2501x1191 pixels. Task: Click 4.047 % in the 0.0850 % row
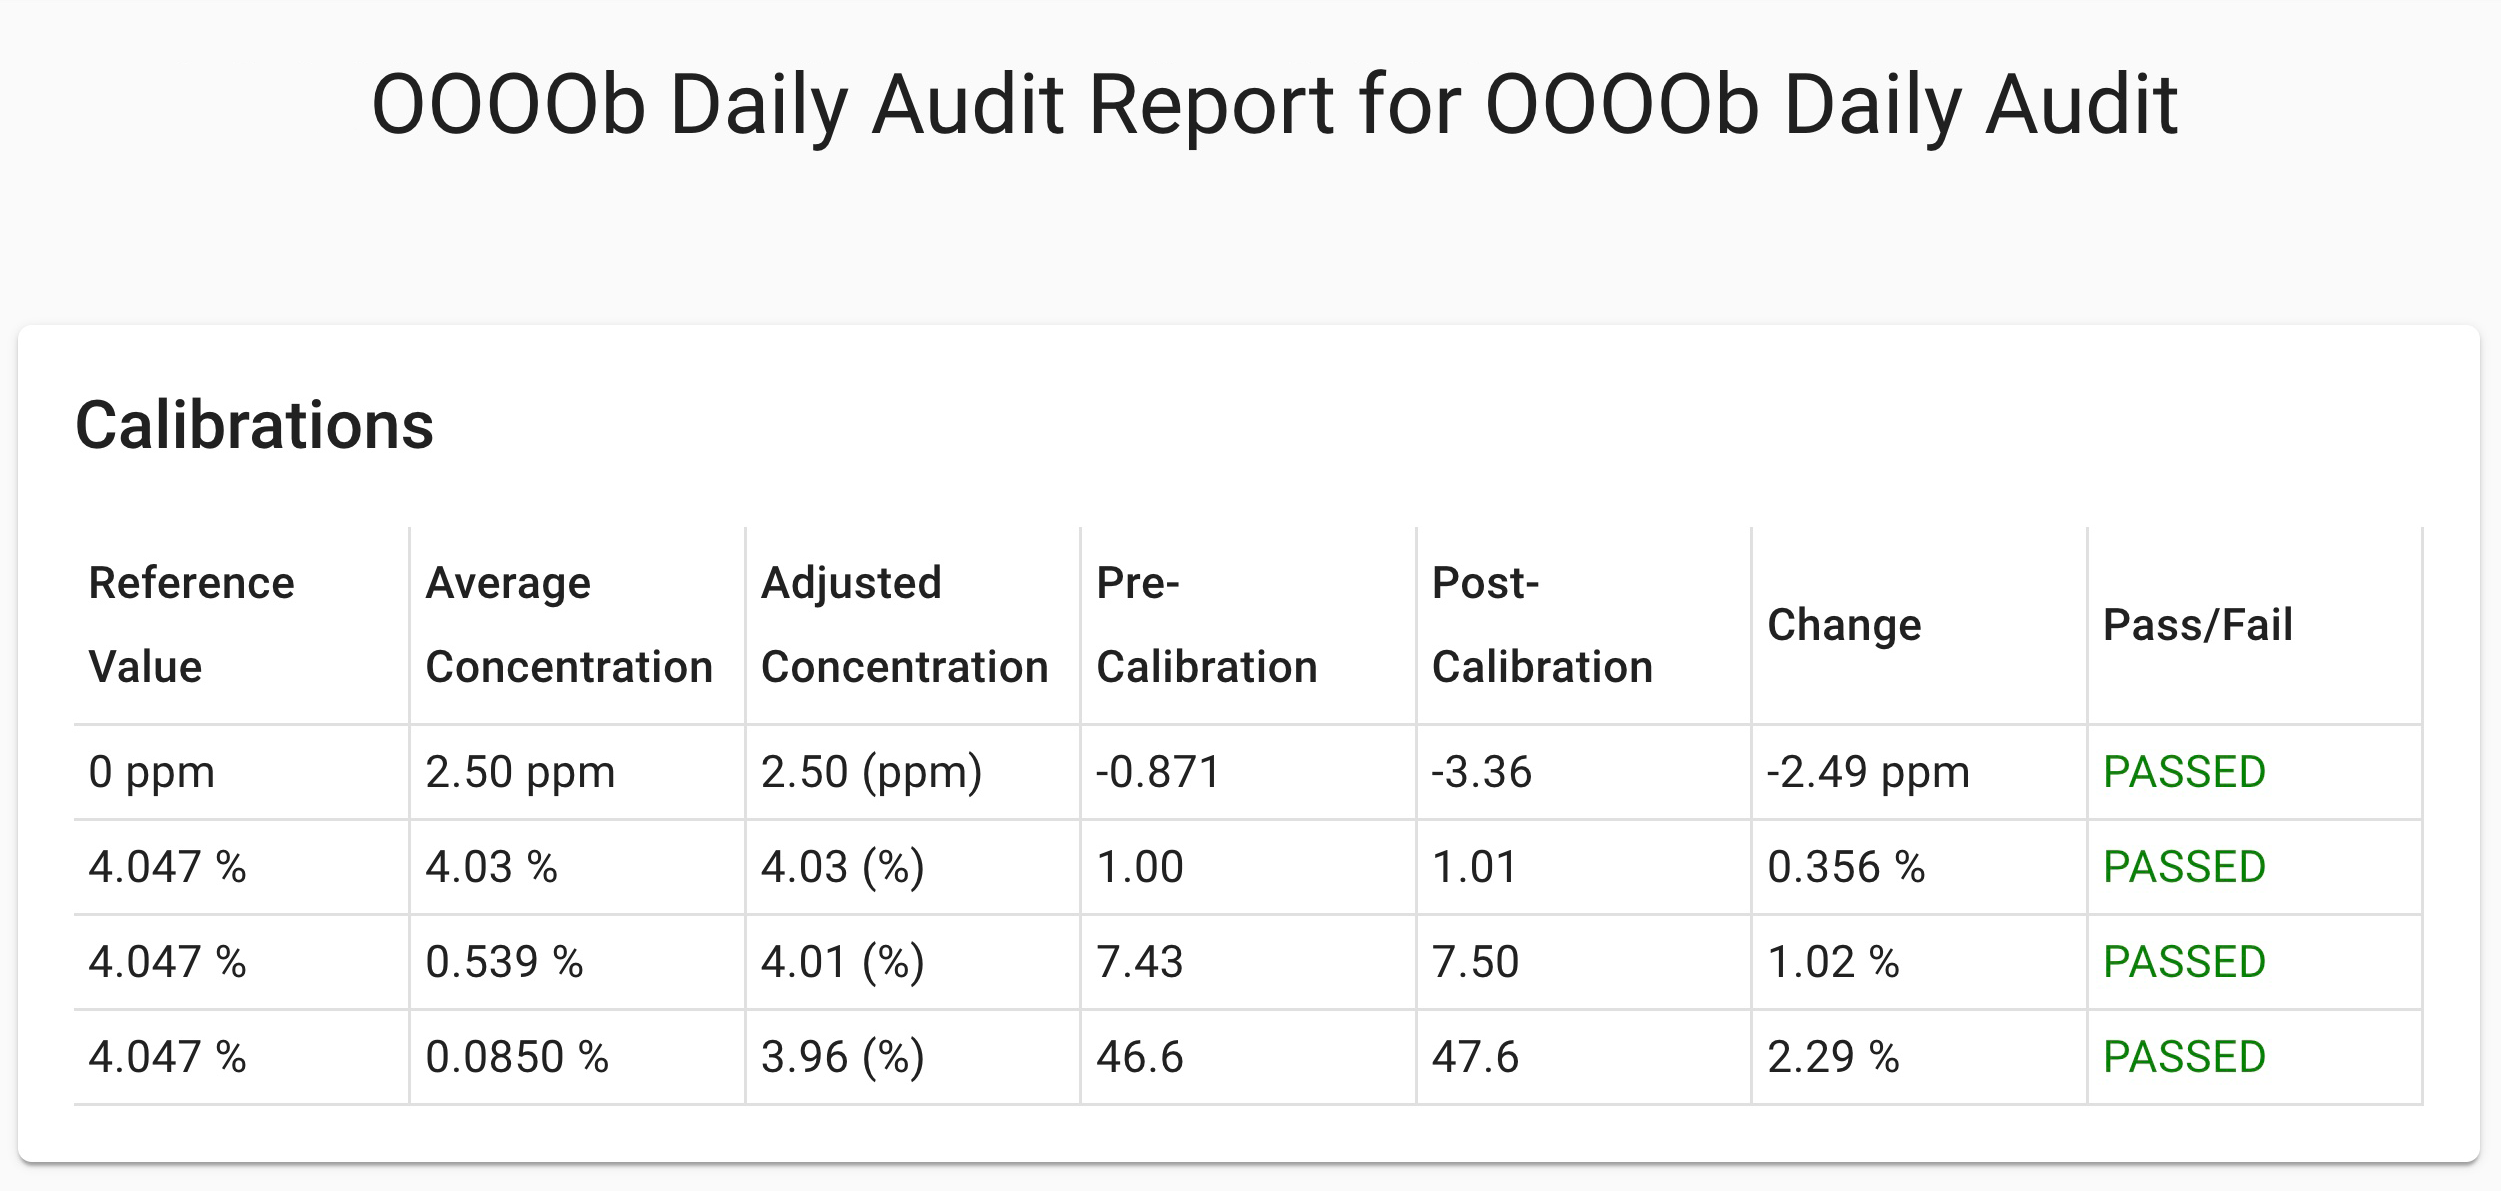(167, 1057)
